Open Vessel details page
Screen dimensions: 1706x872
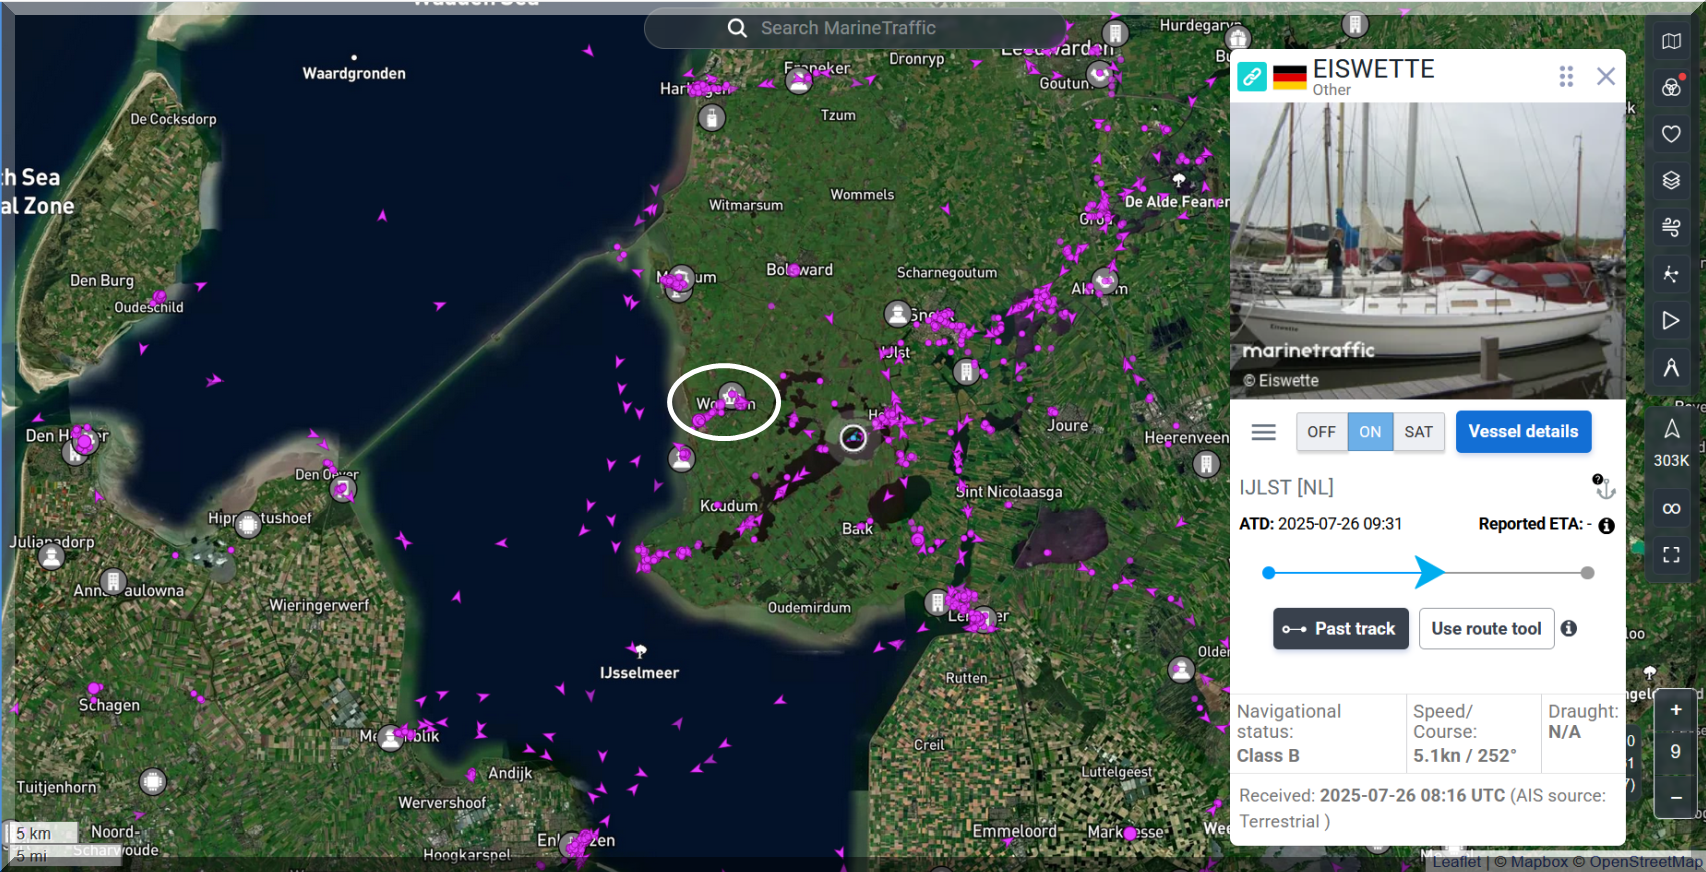(x=1523, y=432)
